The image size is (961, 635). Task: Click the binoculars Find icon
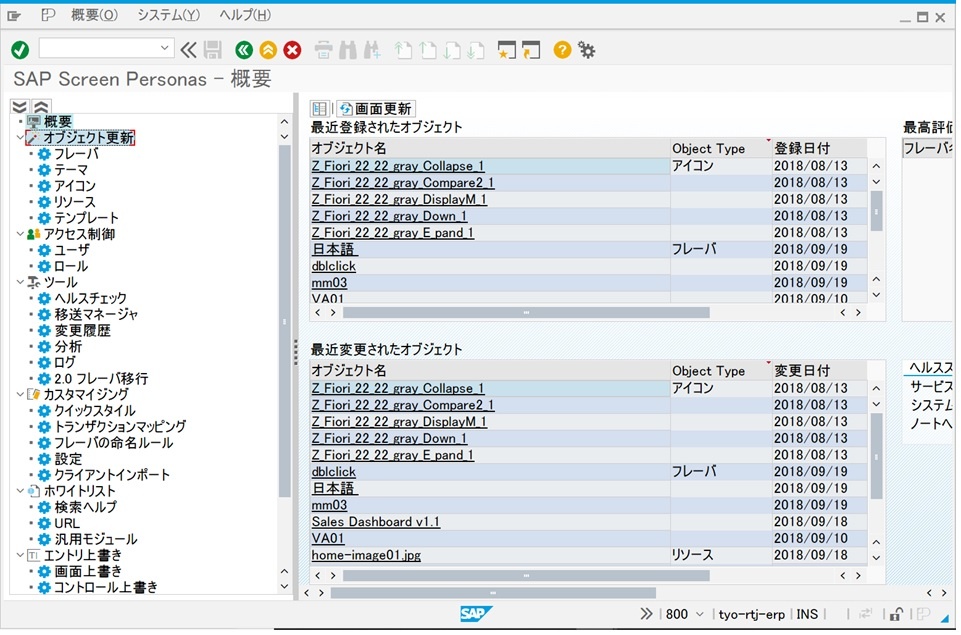pos(348,50)
